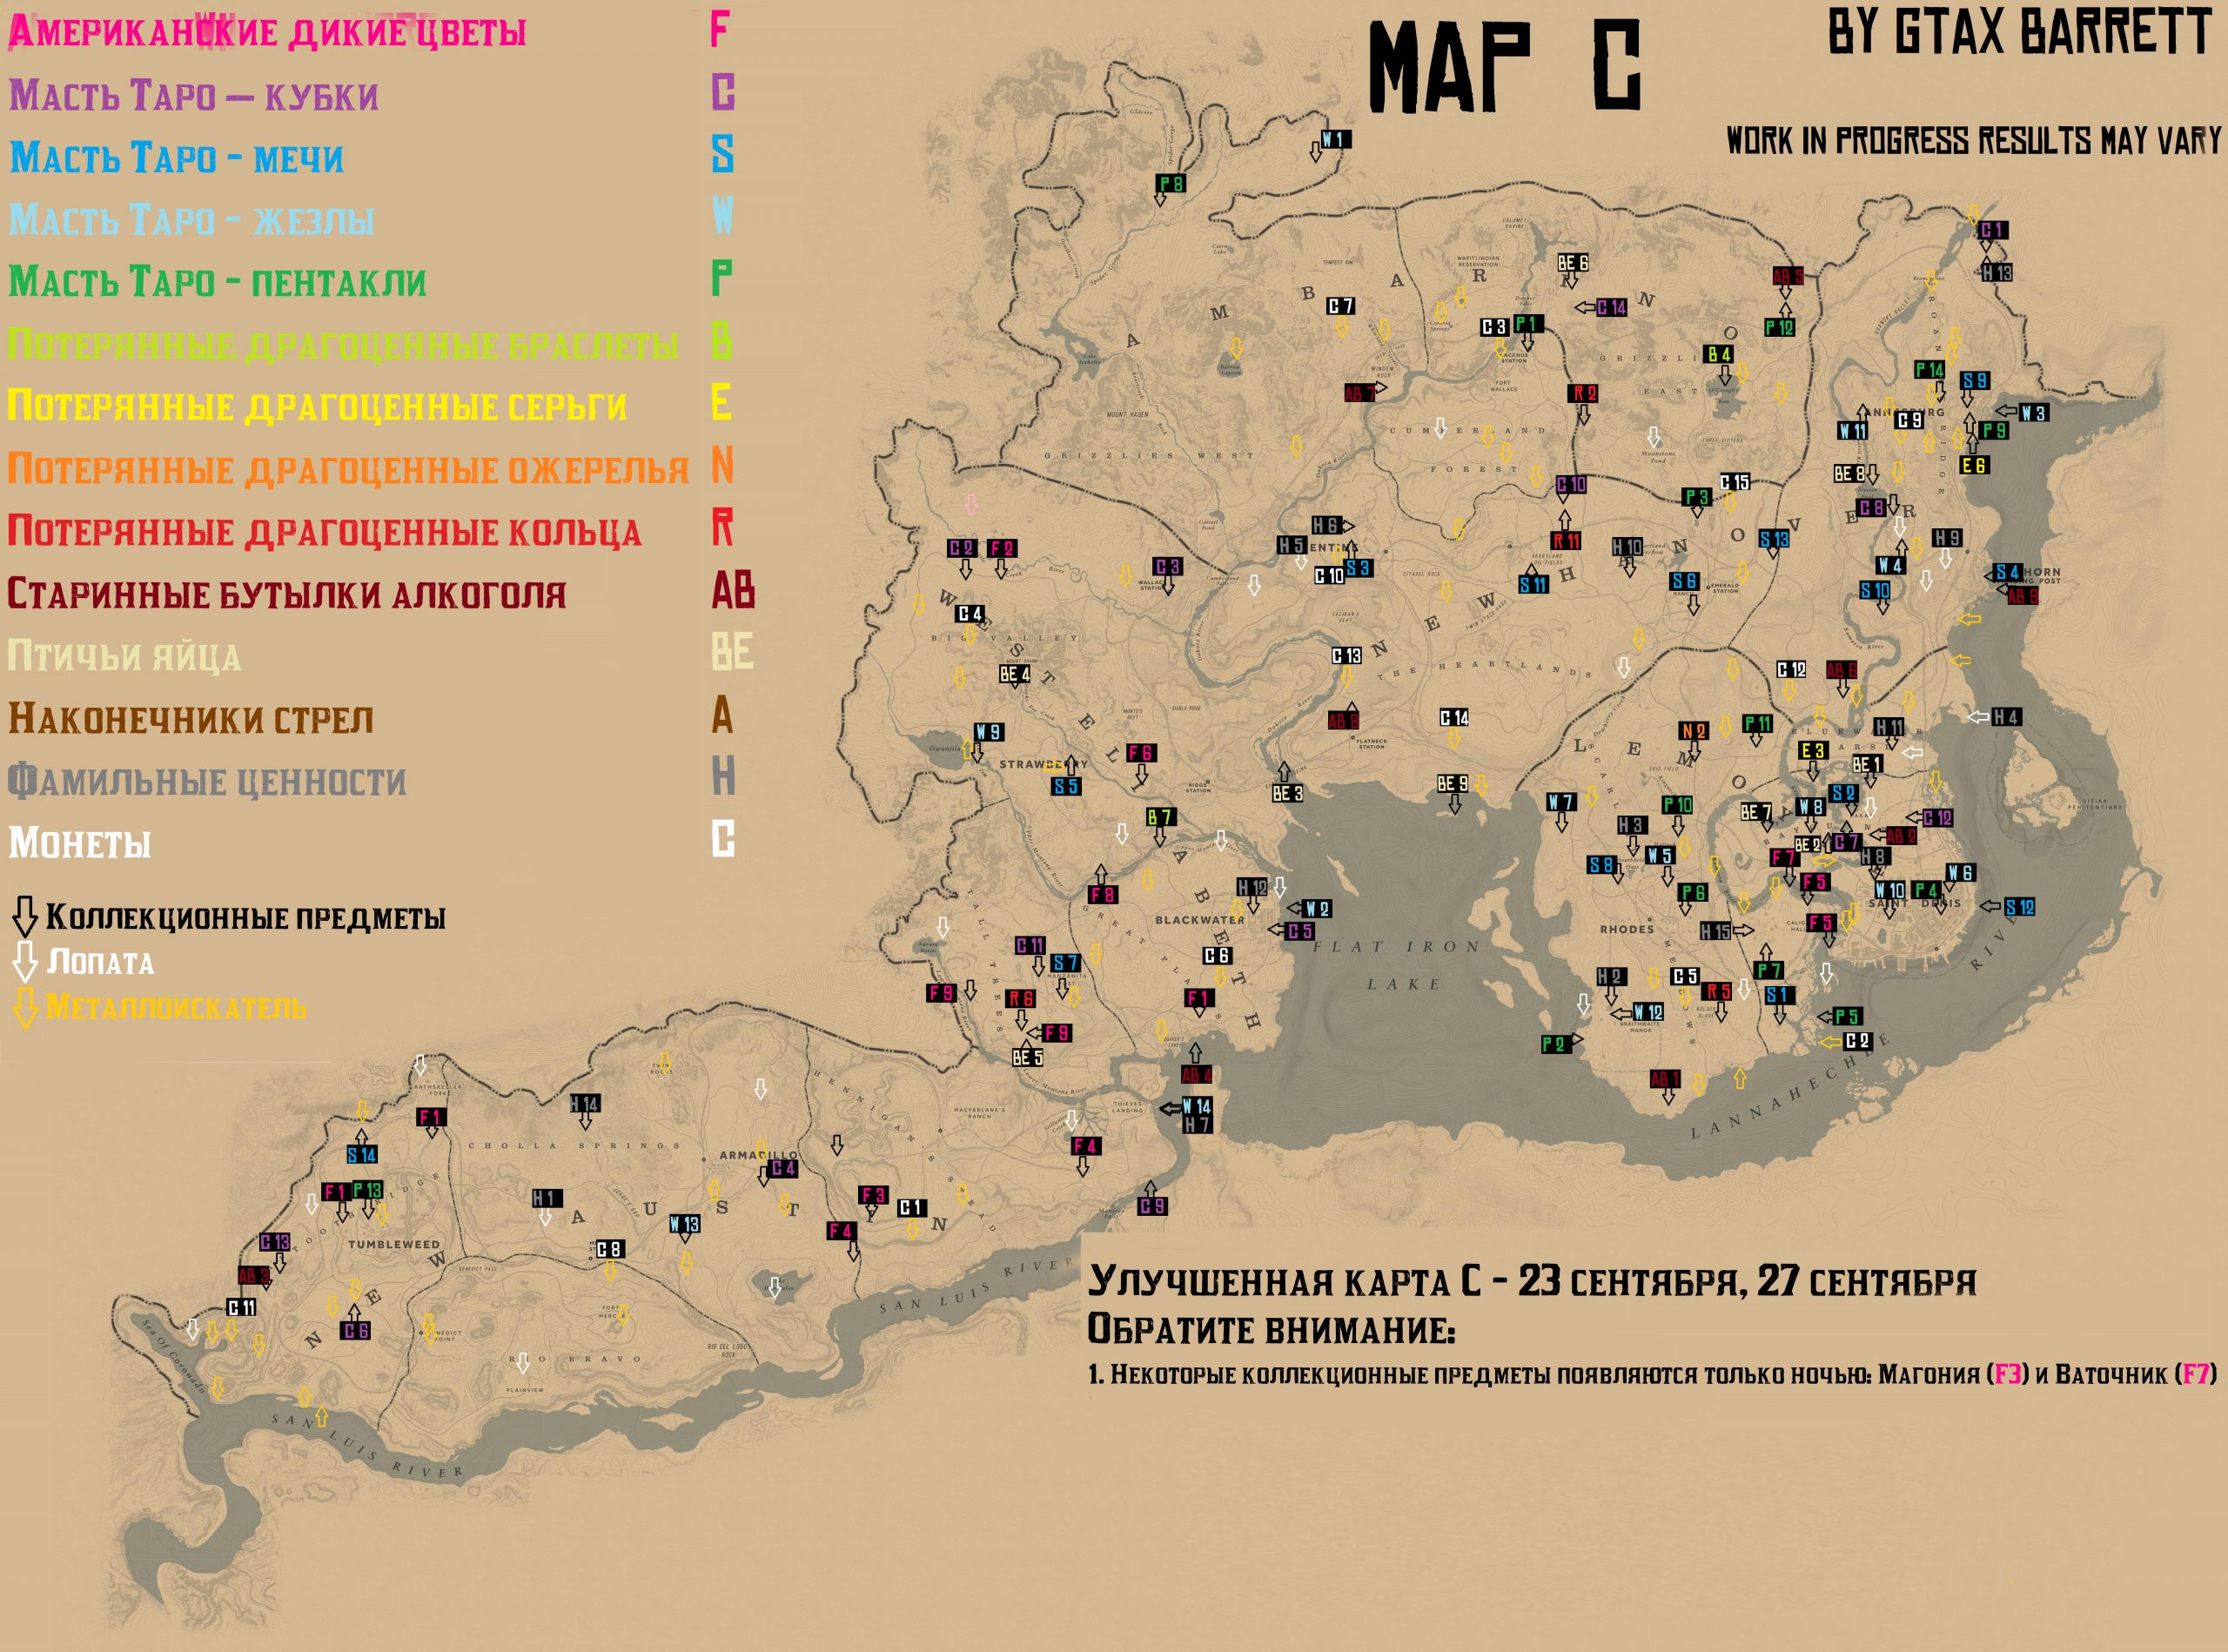Image resolution: width=2228 pixels, height=1652 pixels.
Task: Select the W3 wands marker near Annesburg
Action: pos(2033,413)
